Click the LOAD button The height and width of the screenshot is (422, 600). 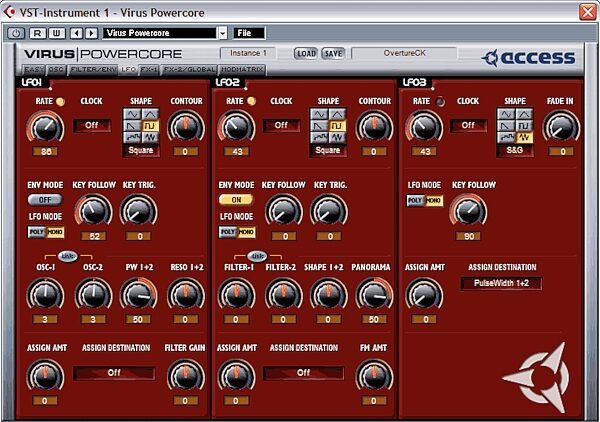pyautogui.click(x=306, y=54)
